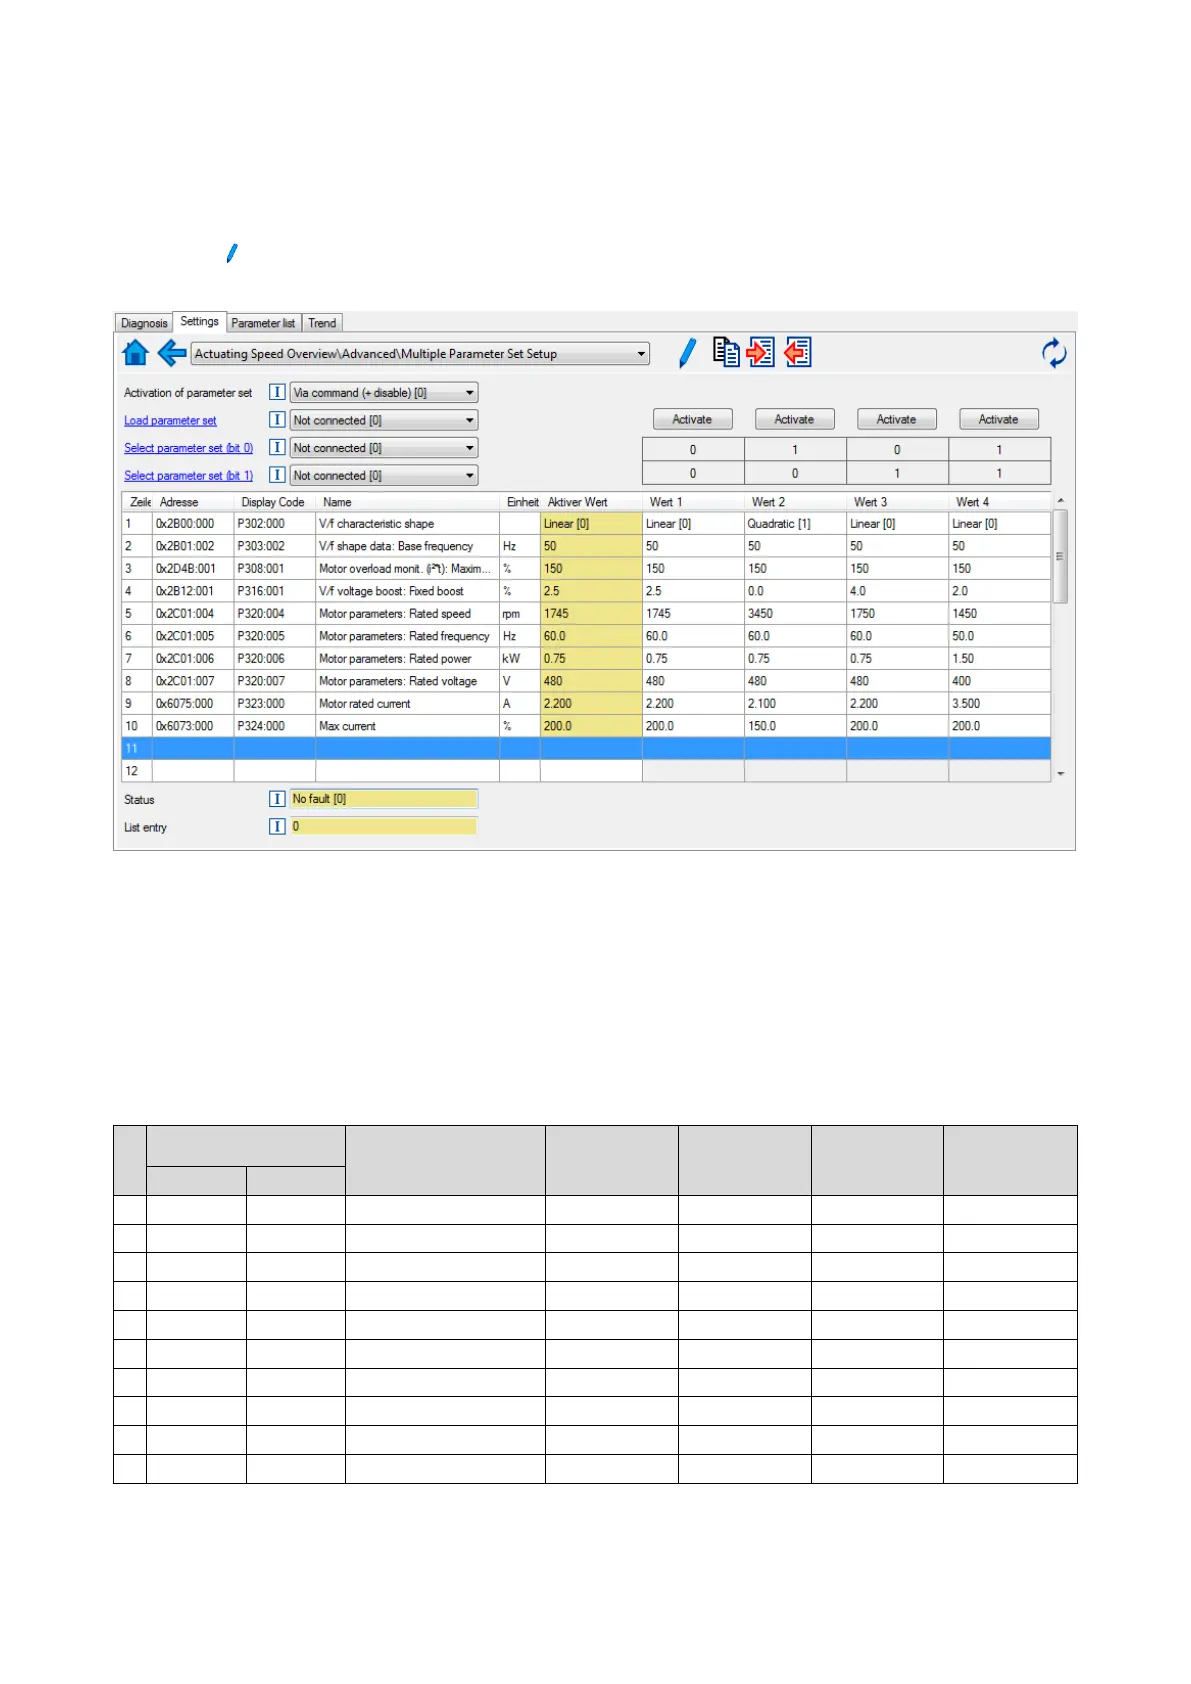Image resolution: width=1191 pixels, height=1684 pixels.
Task: Click the red right-pointing arrow list icon
Action: [761, 352]
